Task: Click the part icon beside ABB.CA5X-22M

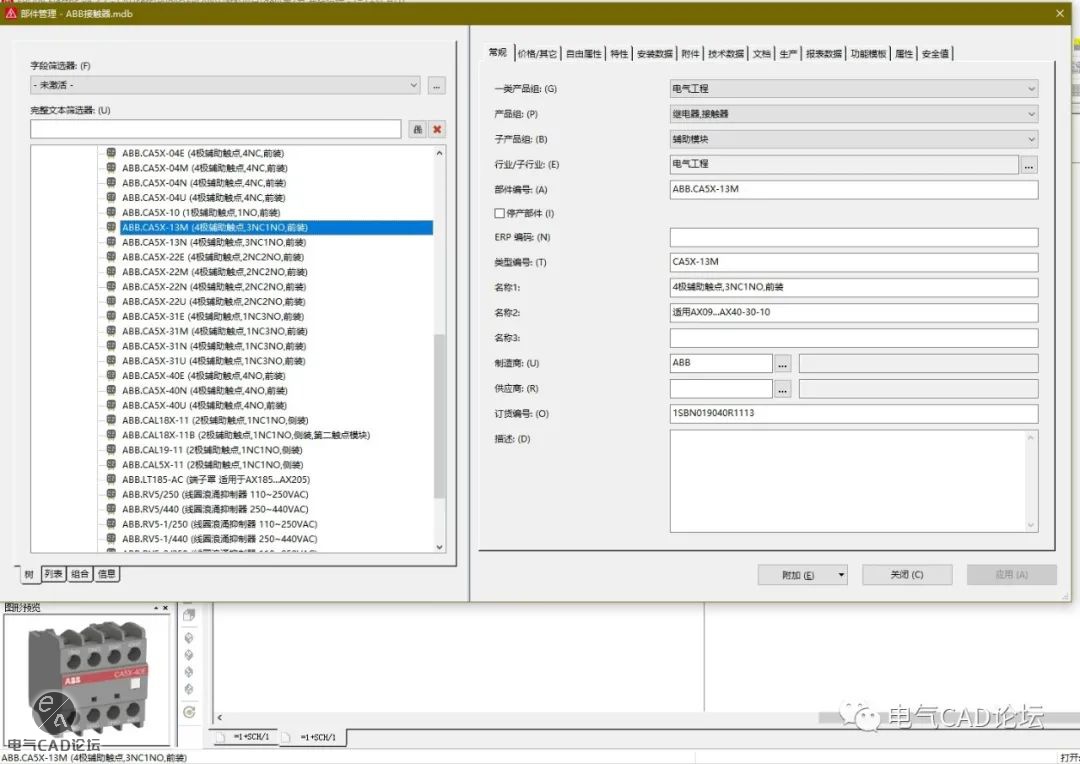Action: 111,271
